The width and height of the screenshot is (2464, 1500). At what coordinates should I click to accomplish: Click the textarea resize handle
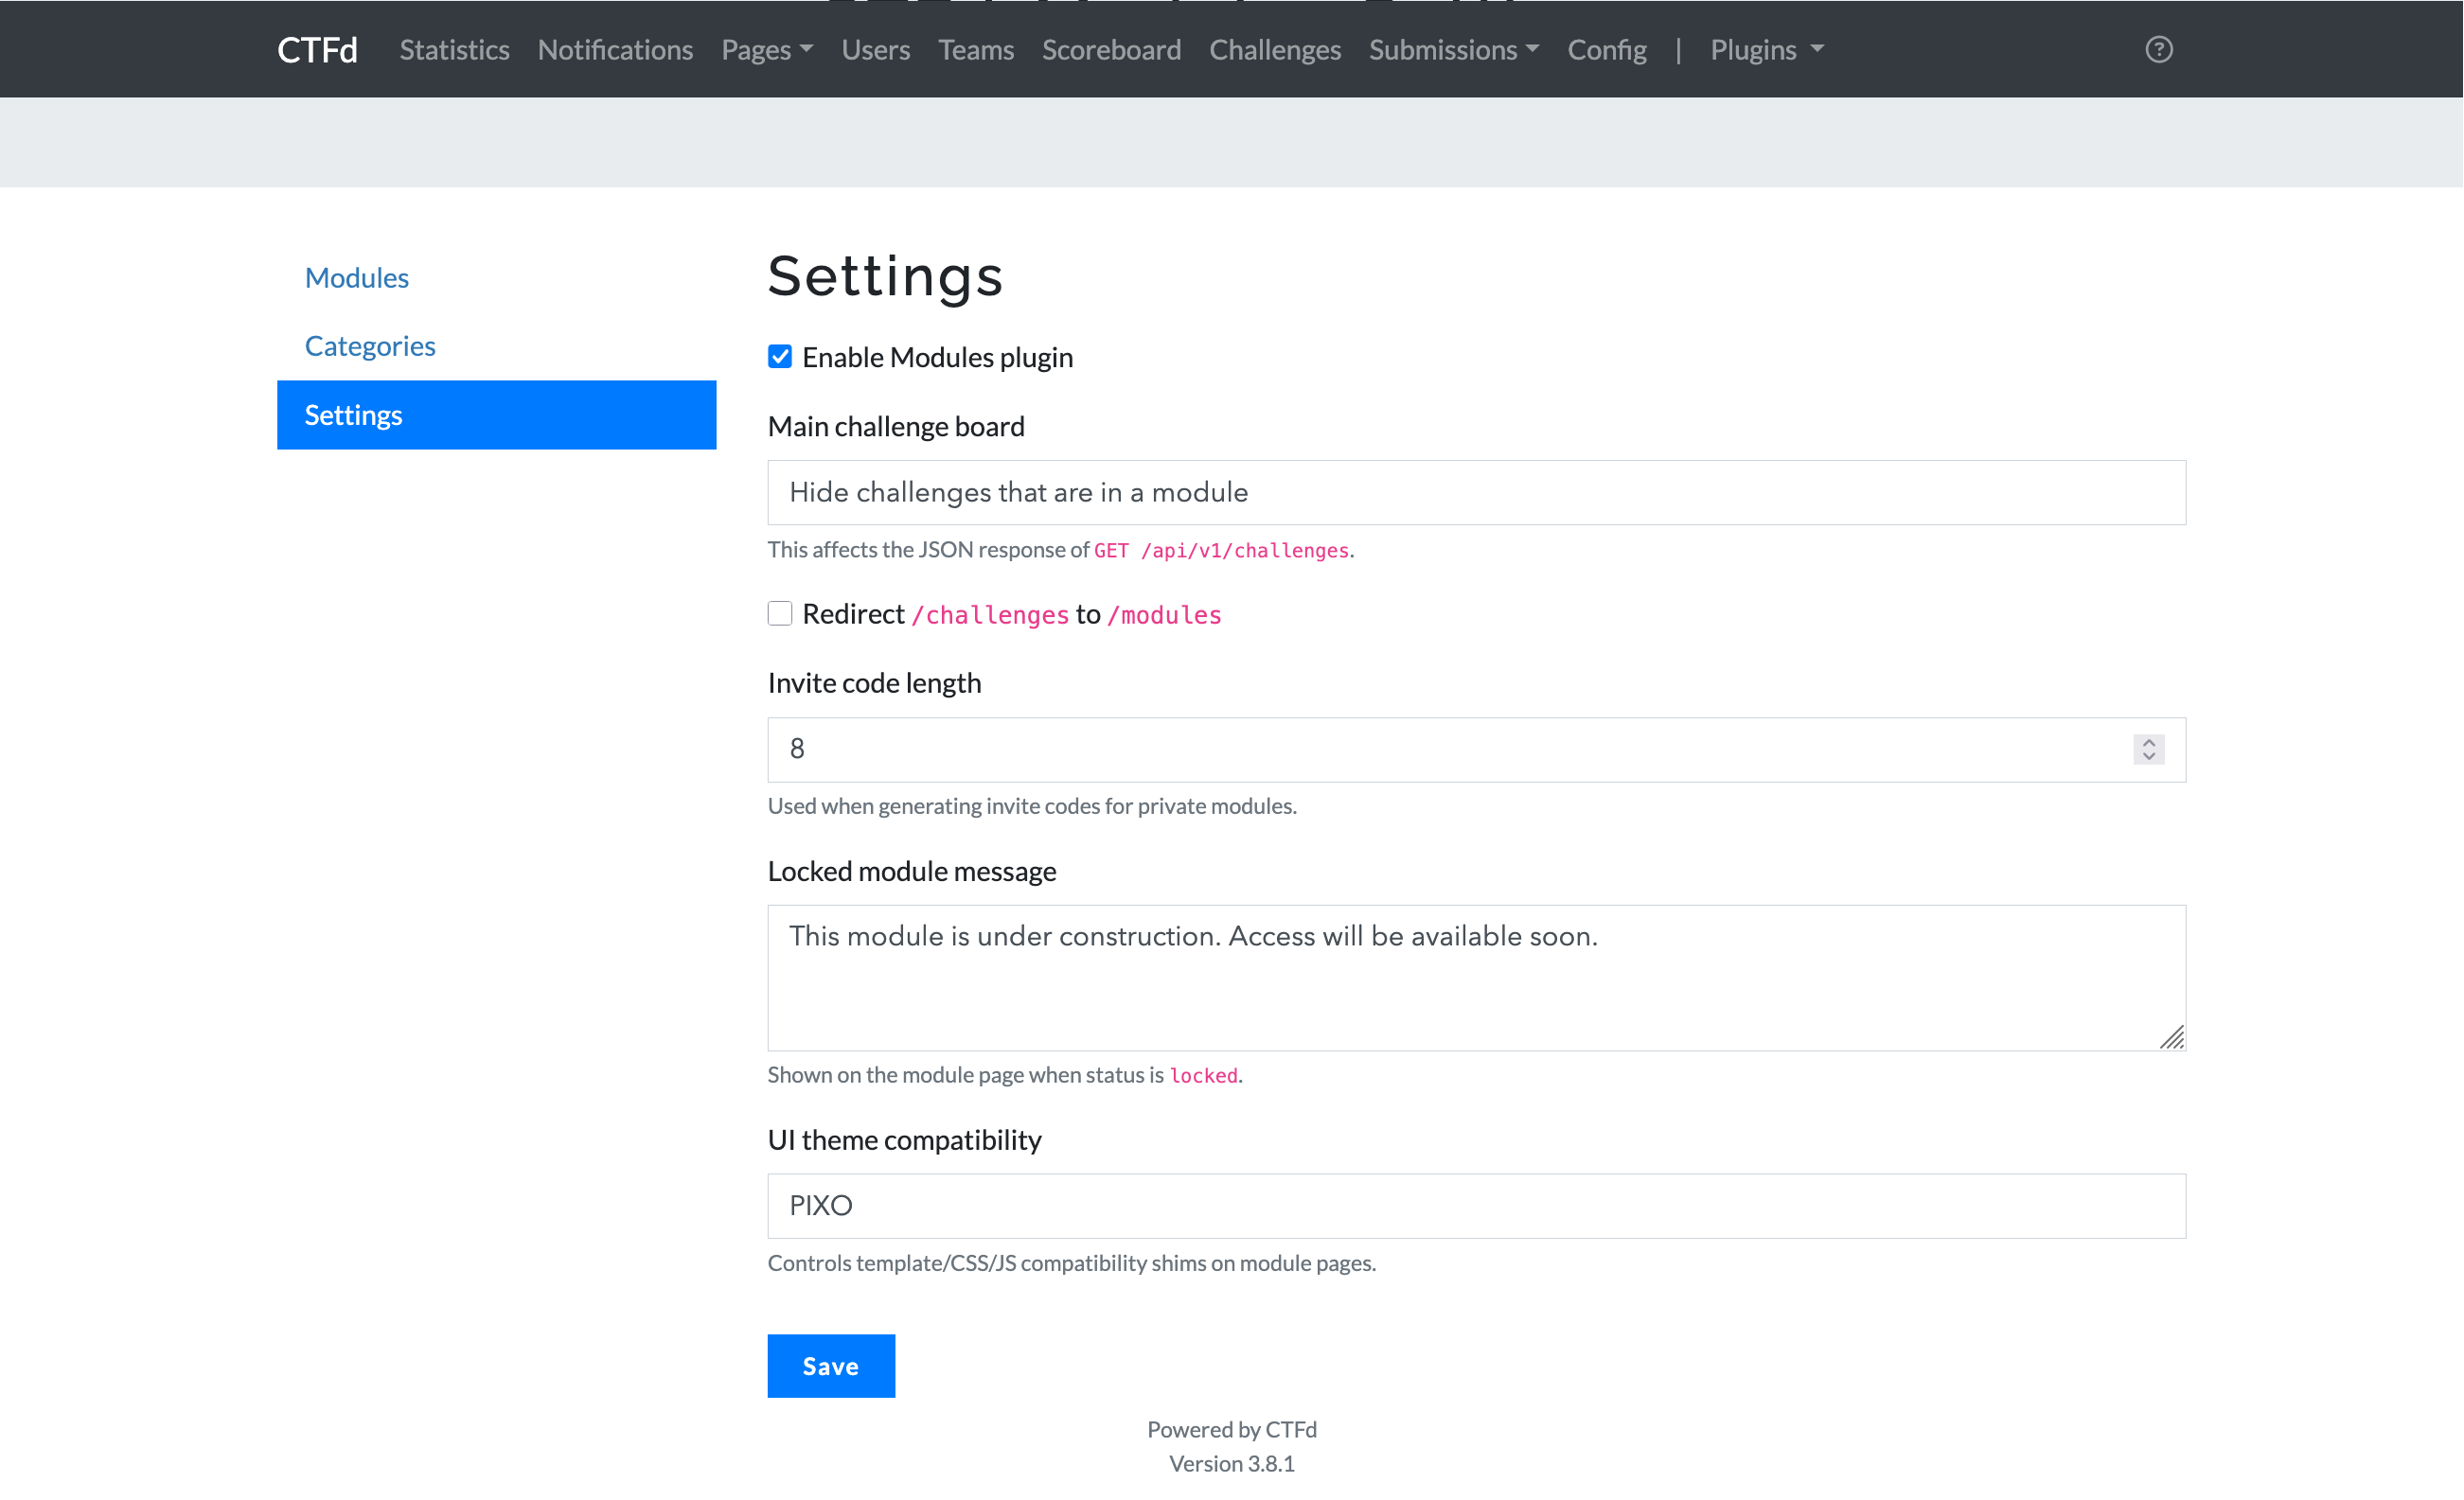pos(2171,1037)
